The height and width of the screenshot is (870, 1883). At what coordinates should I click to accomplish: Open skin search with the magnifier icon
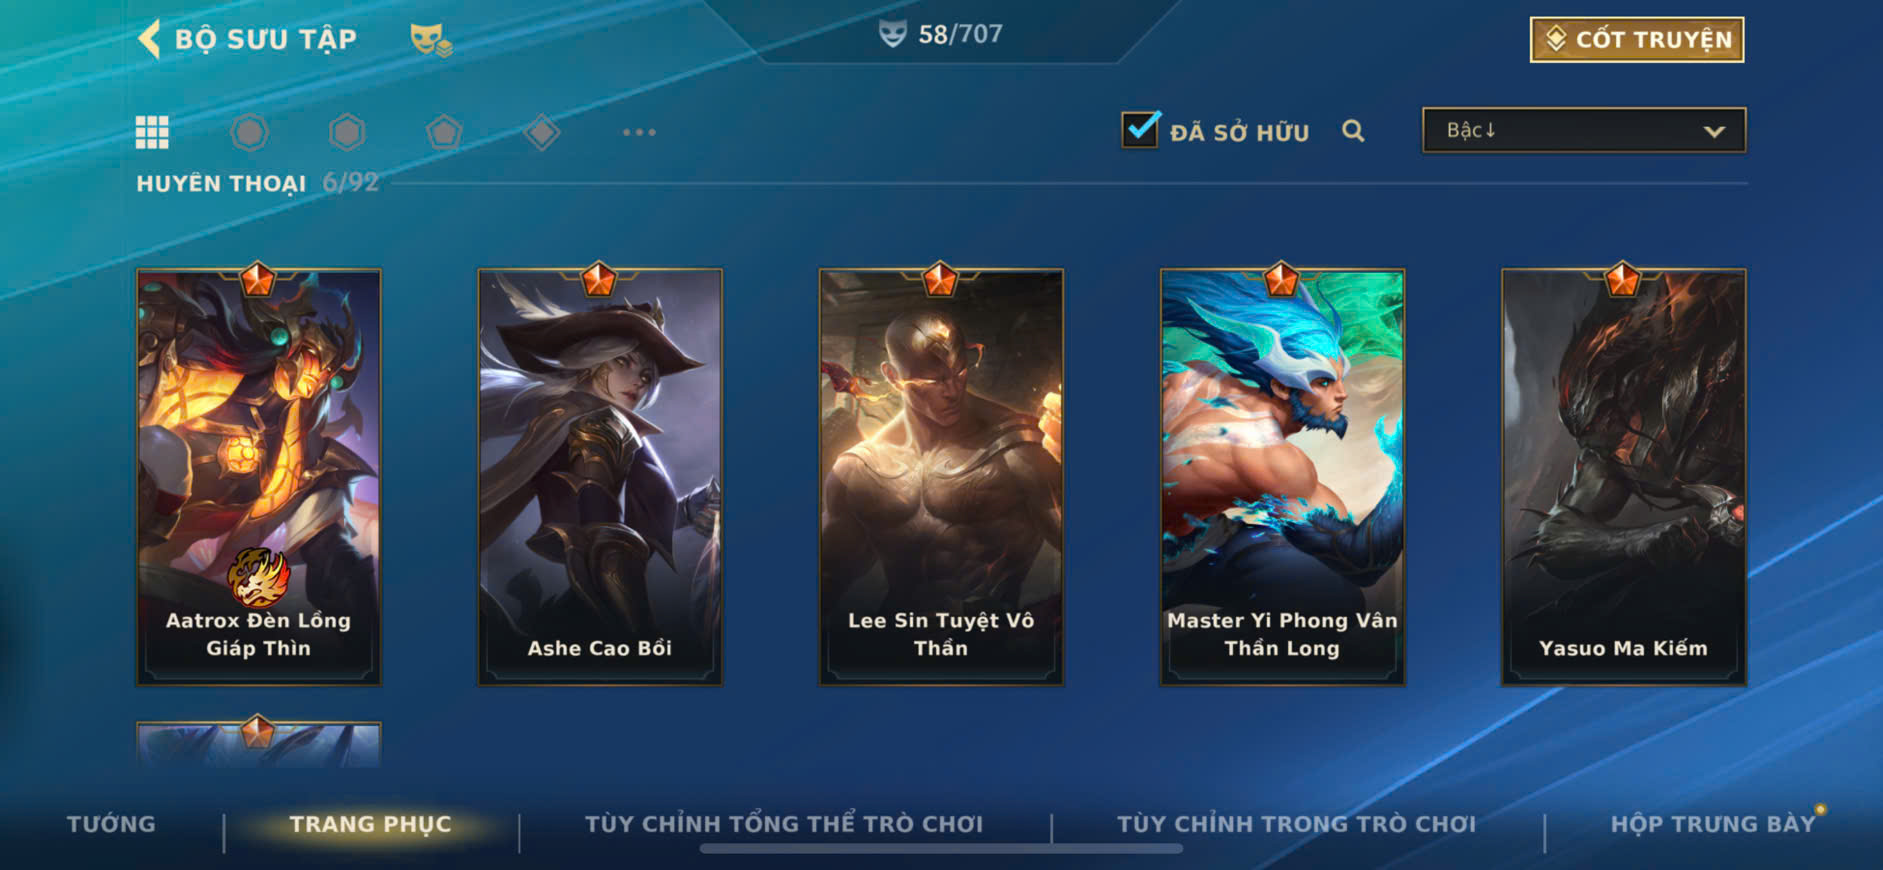1353,131
